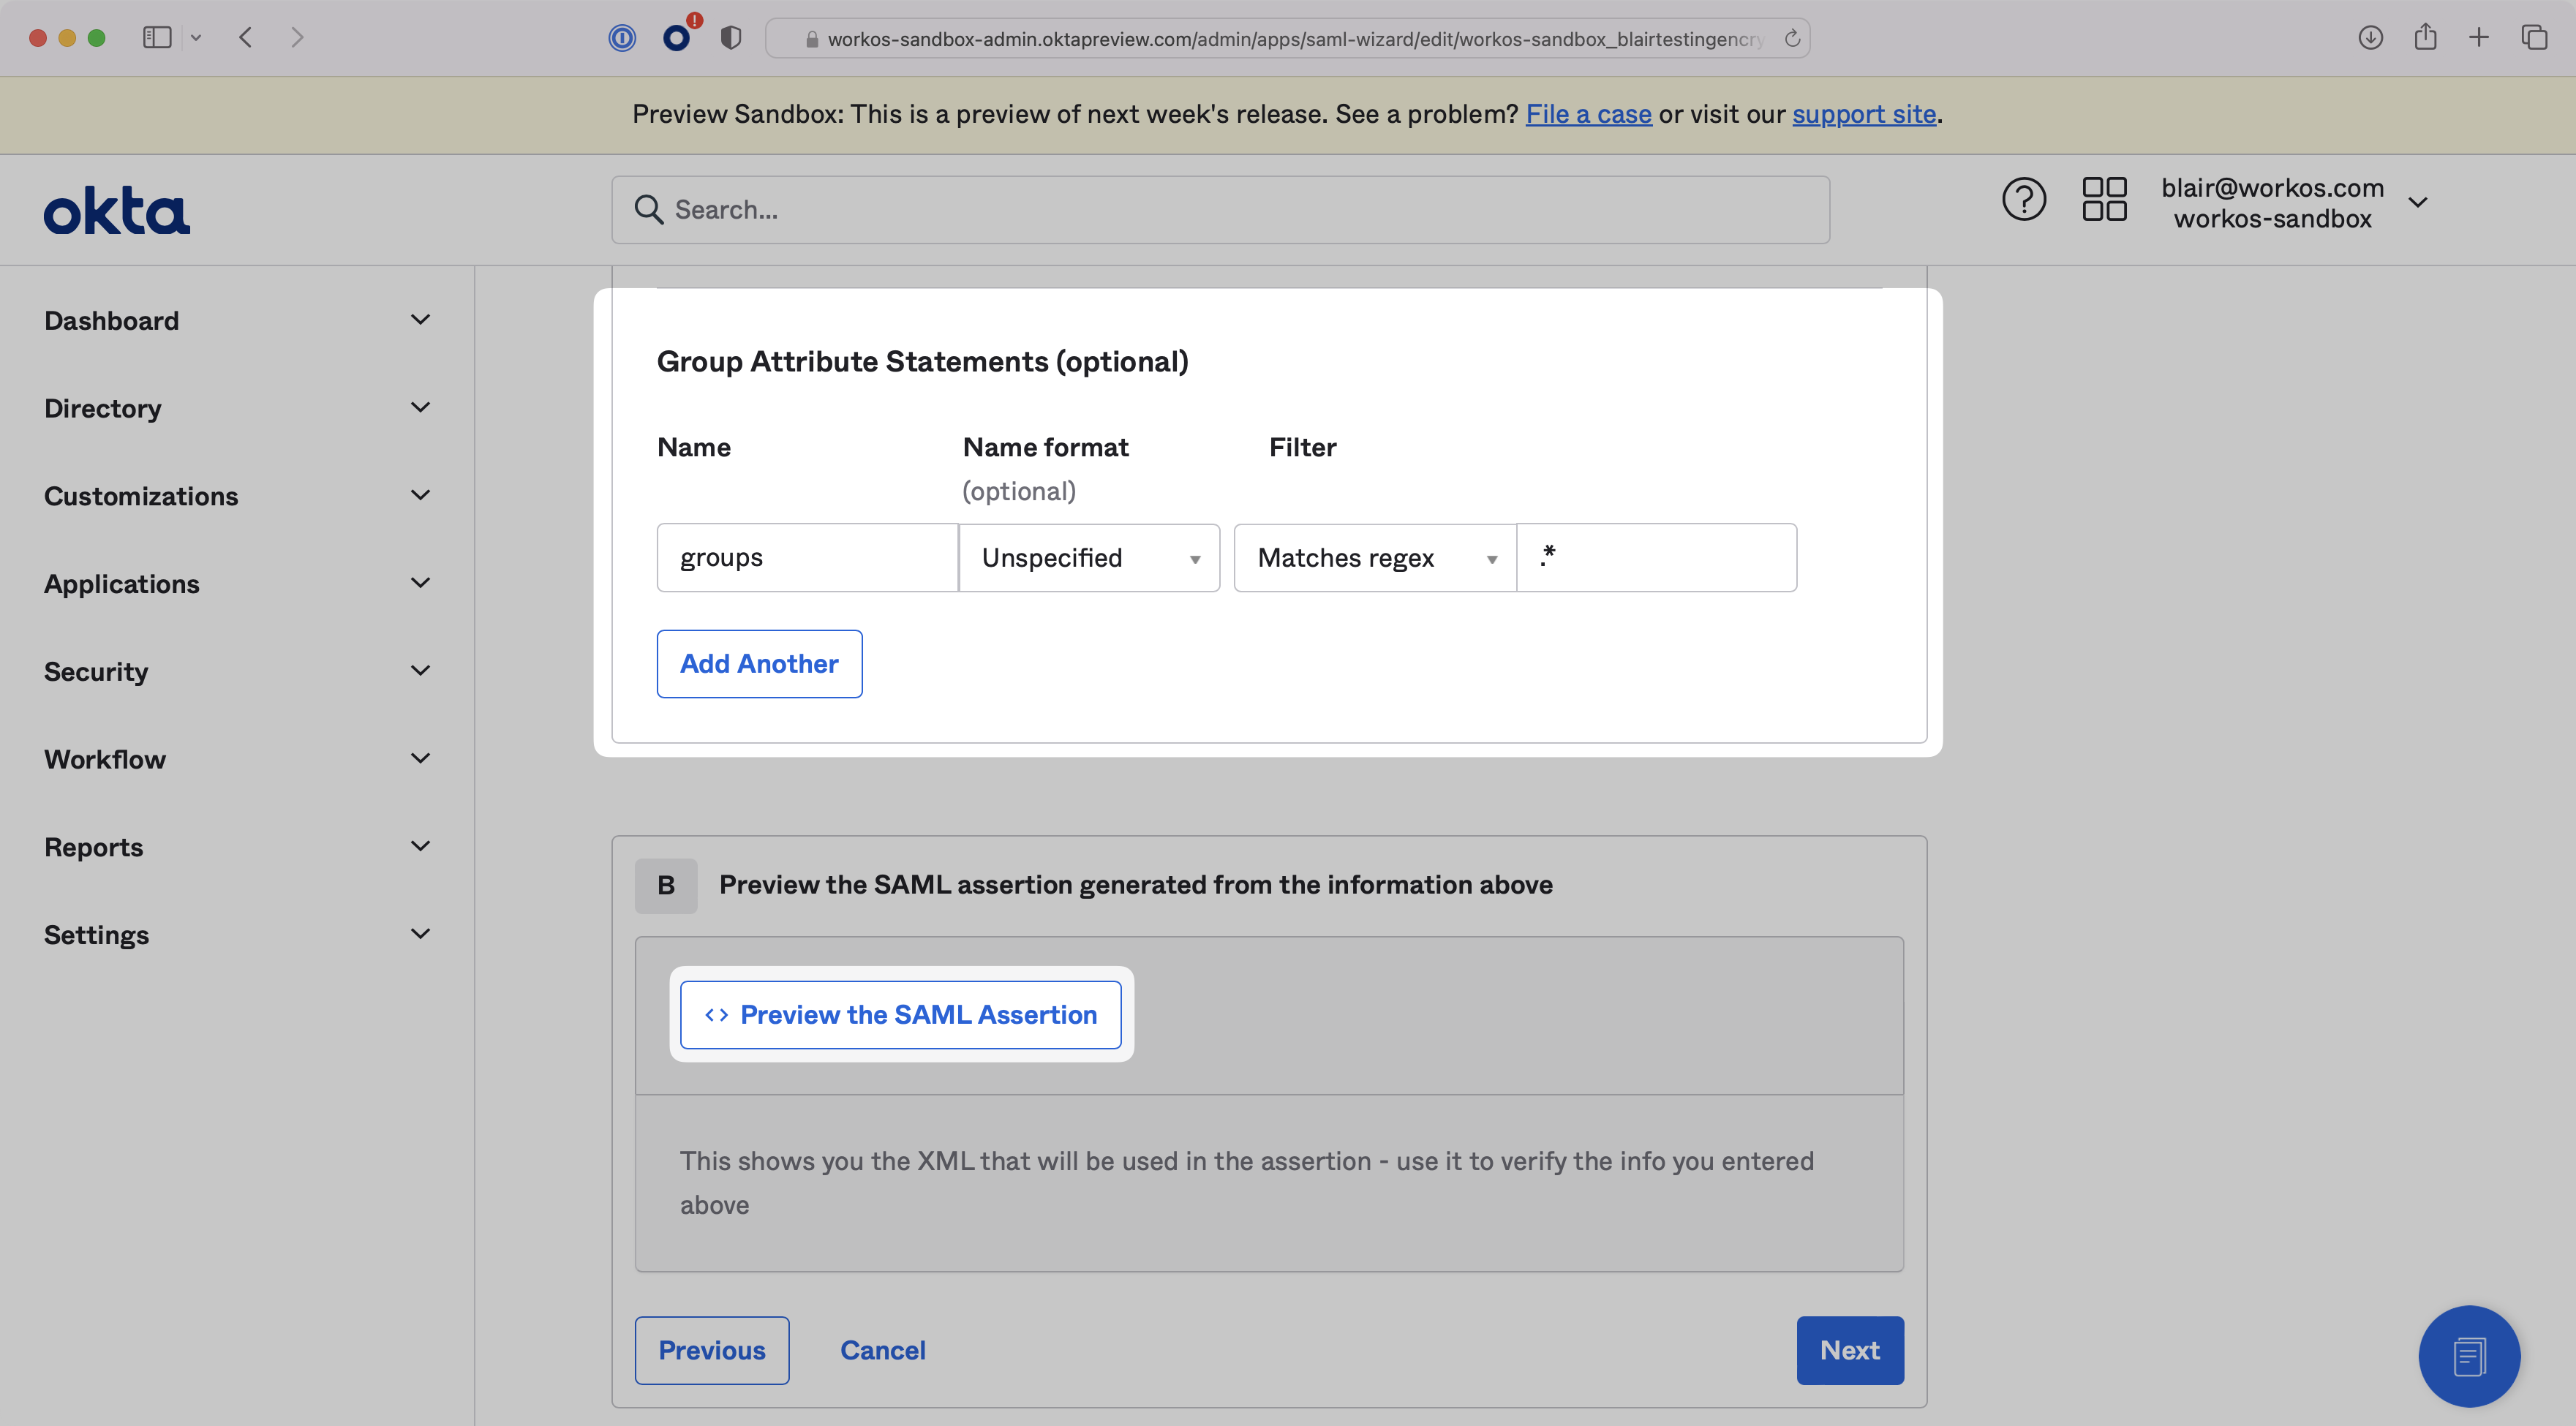Expand the Security sidebar section

click(237, 671)
